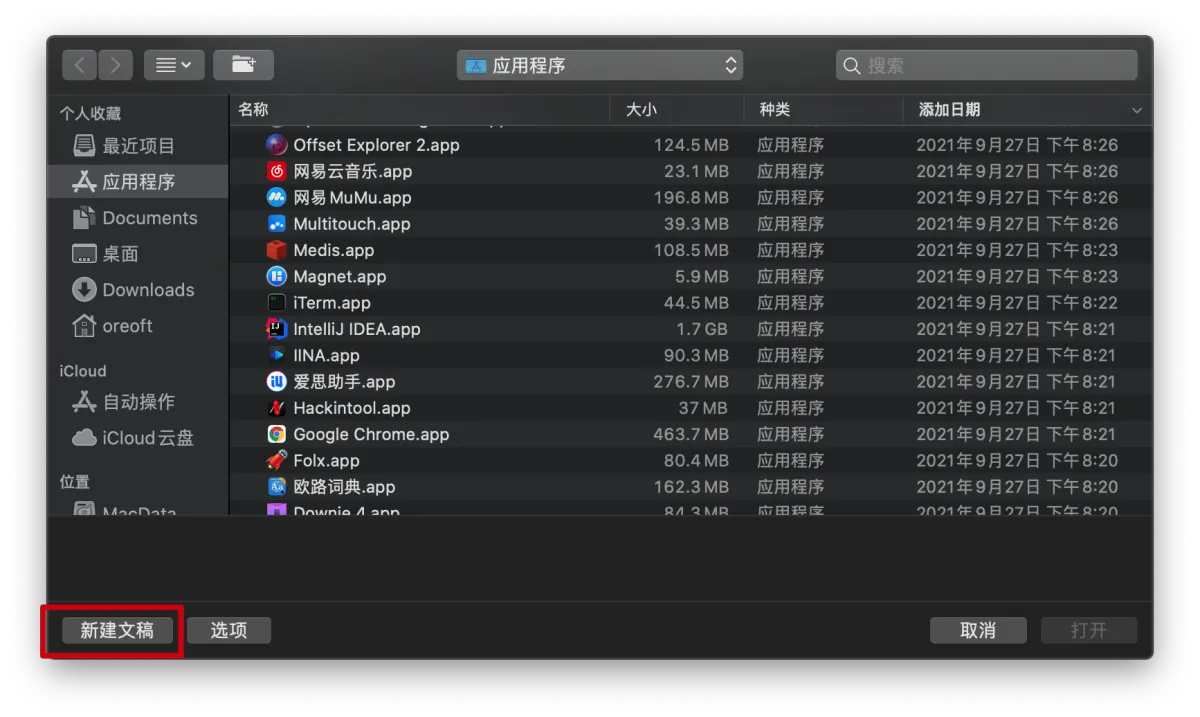Select the Medis.app red cube icon

pyautogui.click(x=277, y=250)
